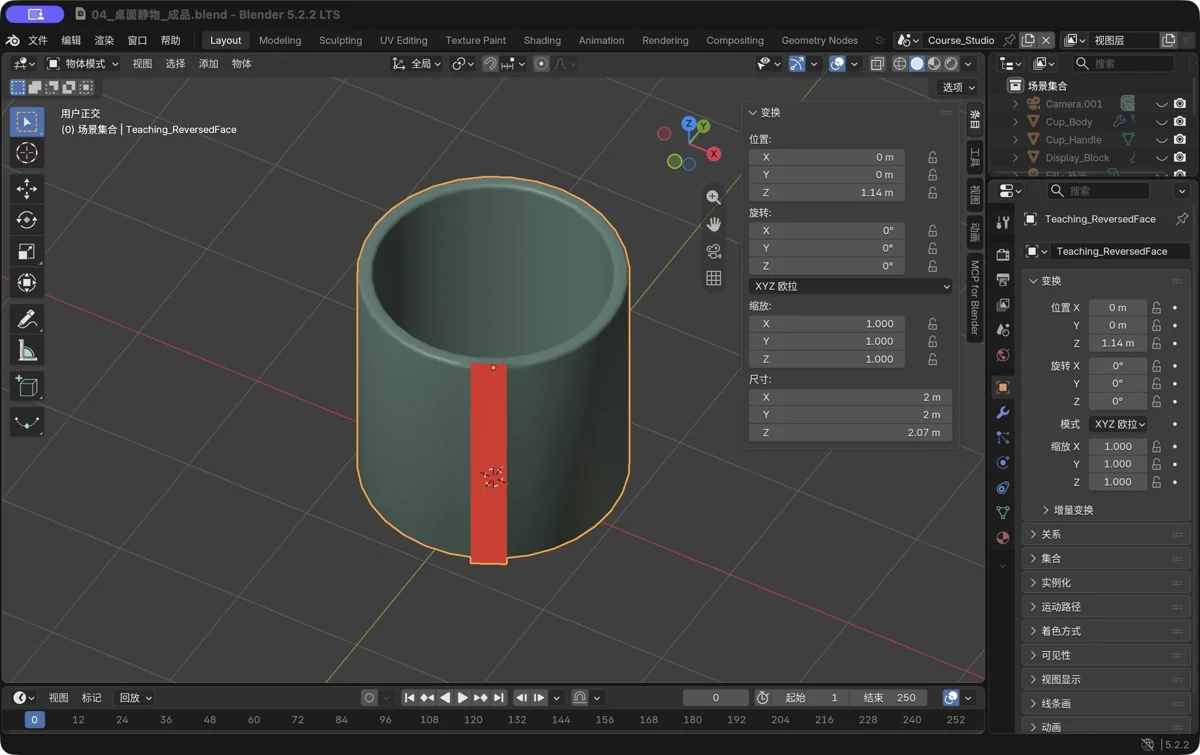Open the 选项 options dropdown
The width and height of the screenshot is (1200, 755).
pos(957,88)
